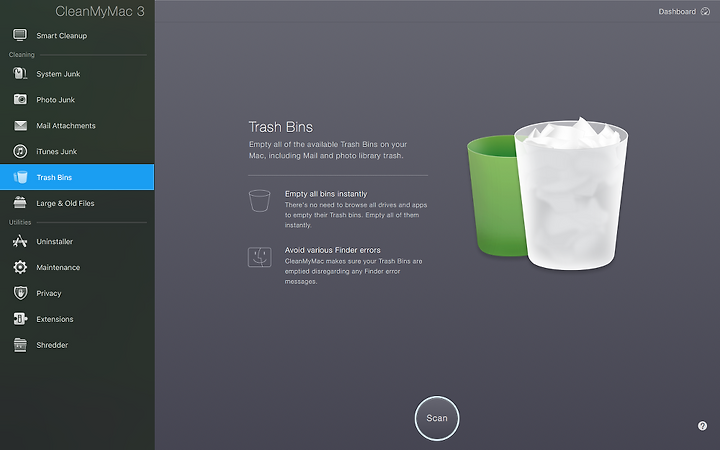Click the Cleaning section label
720x450 pixels.
pos(22,54)
